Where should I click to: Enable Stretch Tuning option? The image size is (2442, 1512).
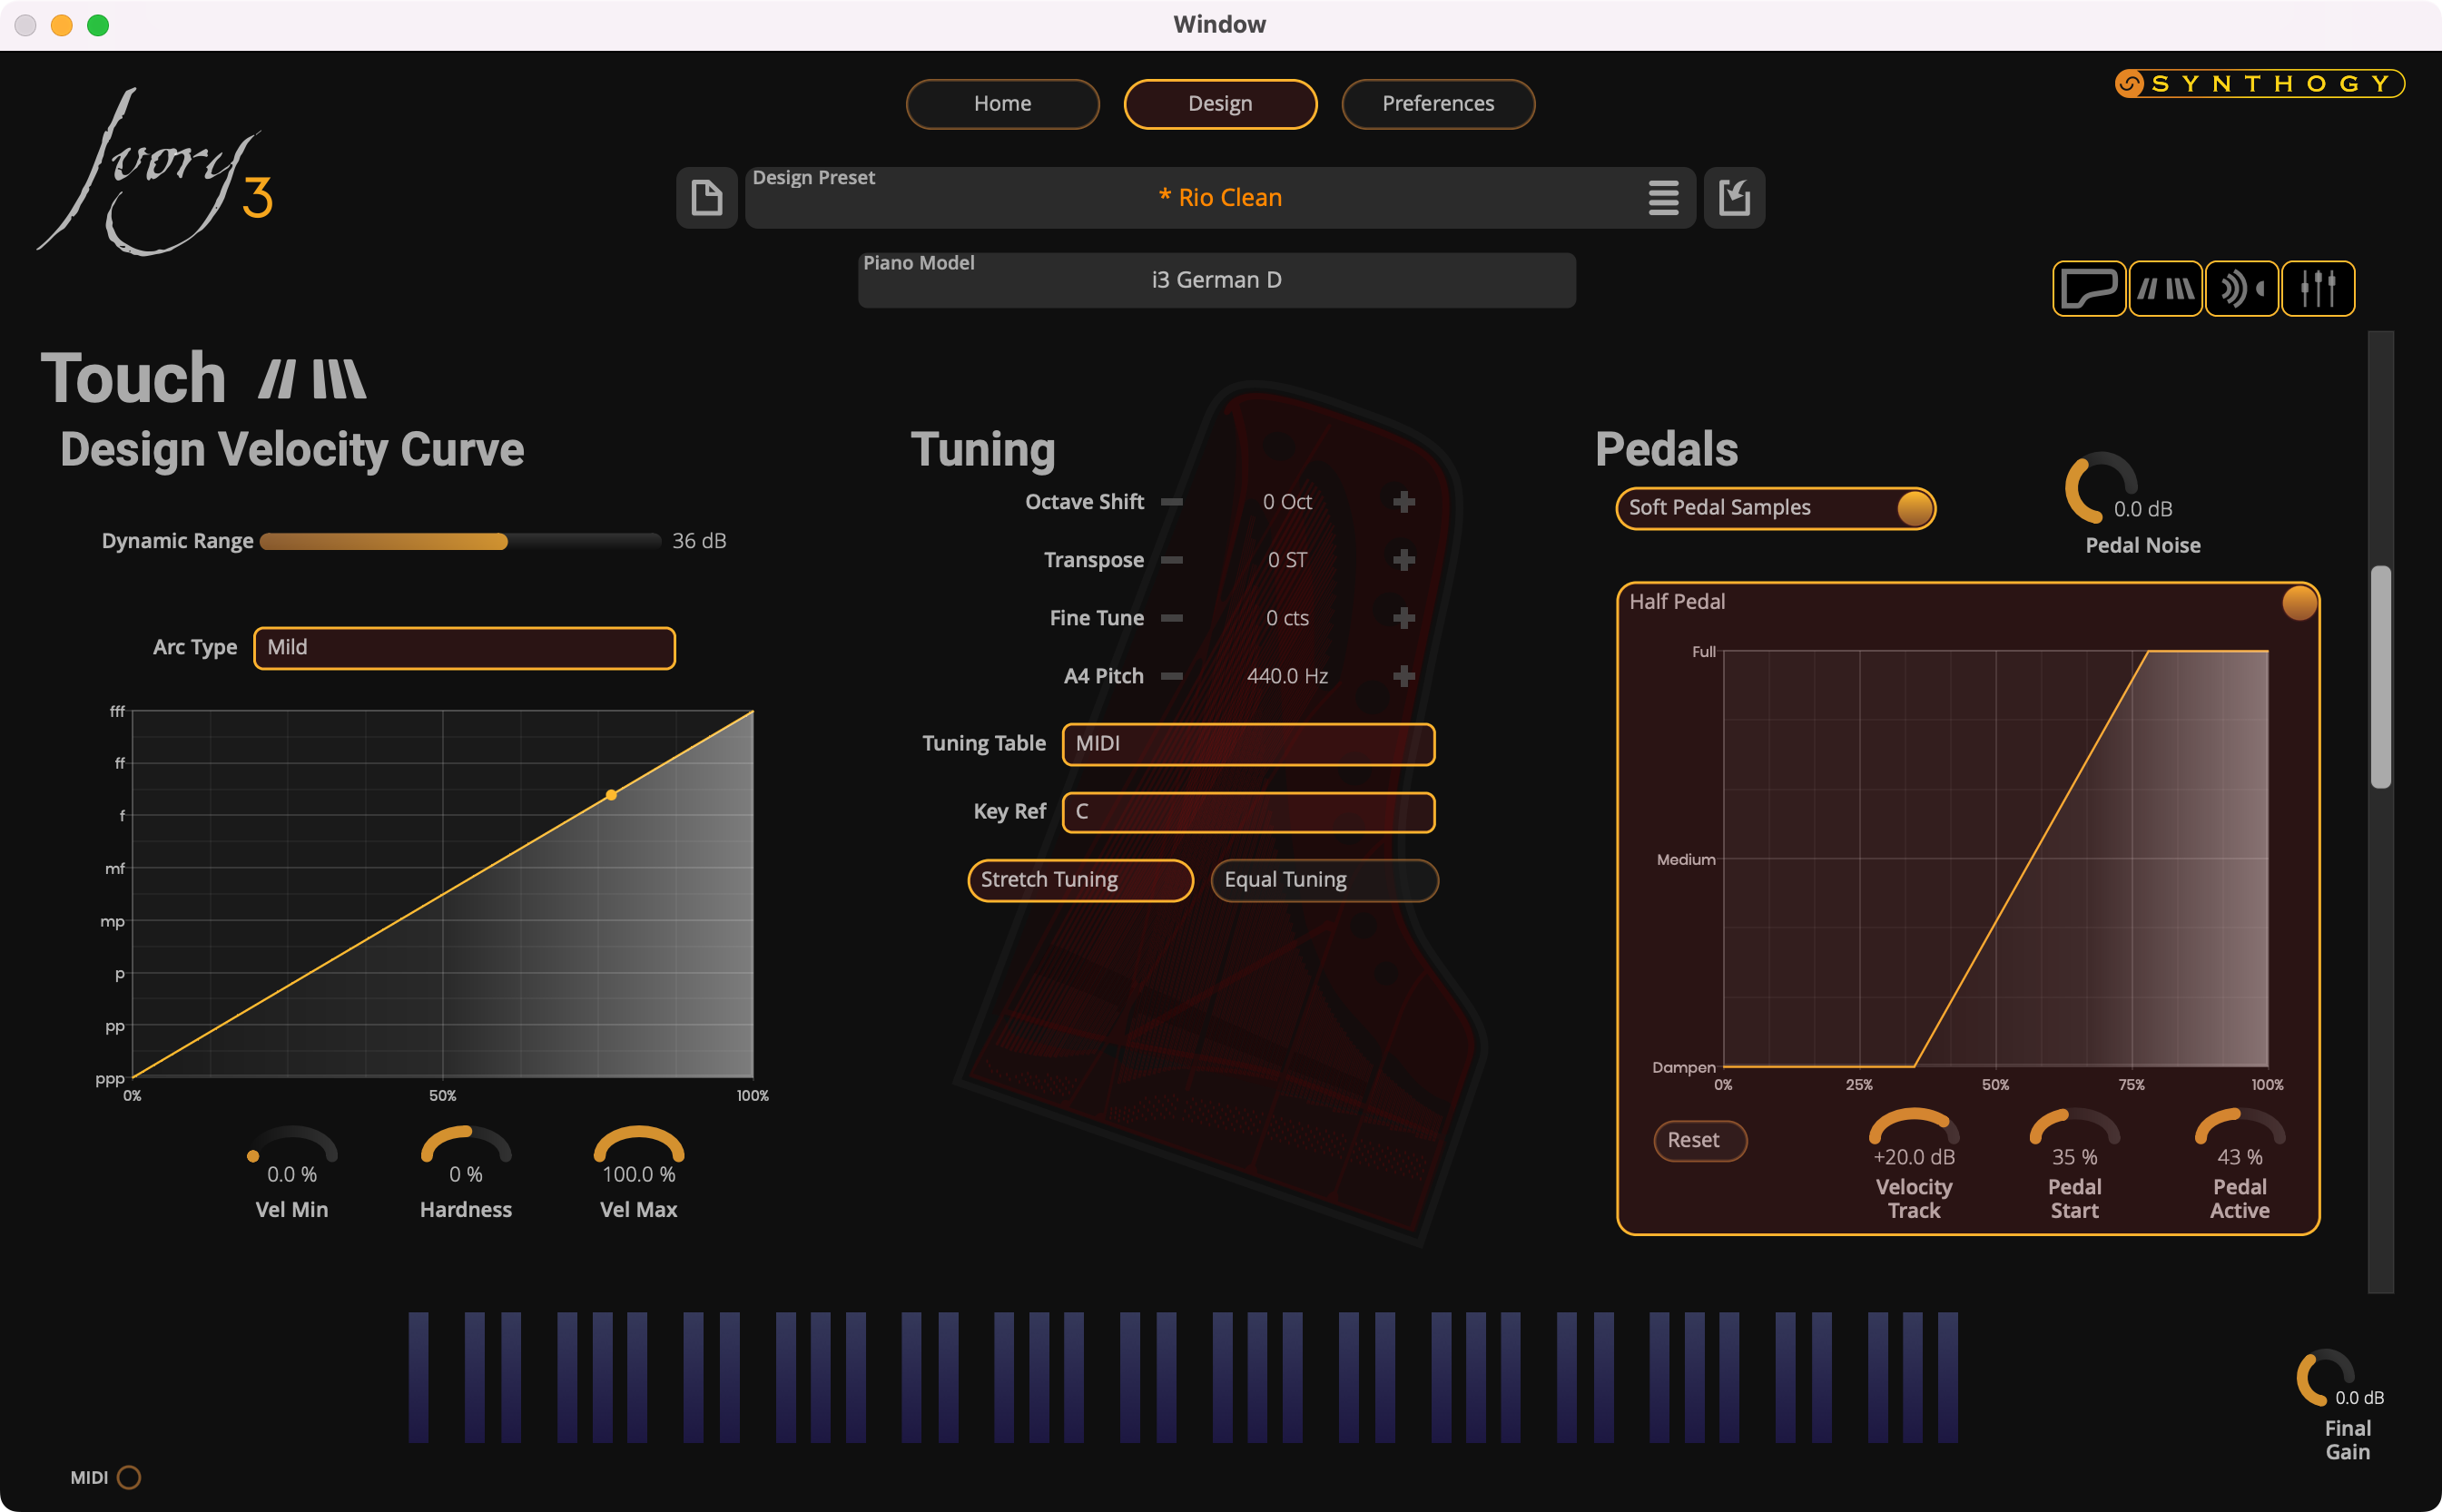click(1081, 880)
